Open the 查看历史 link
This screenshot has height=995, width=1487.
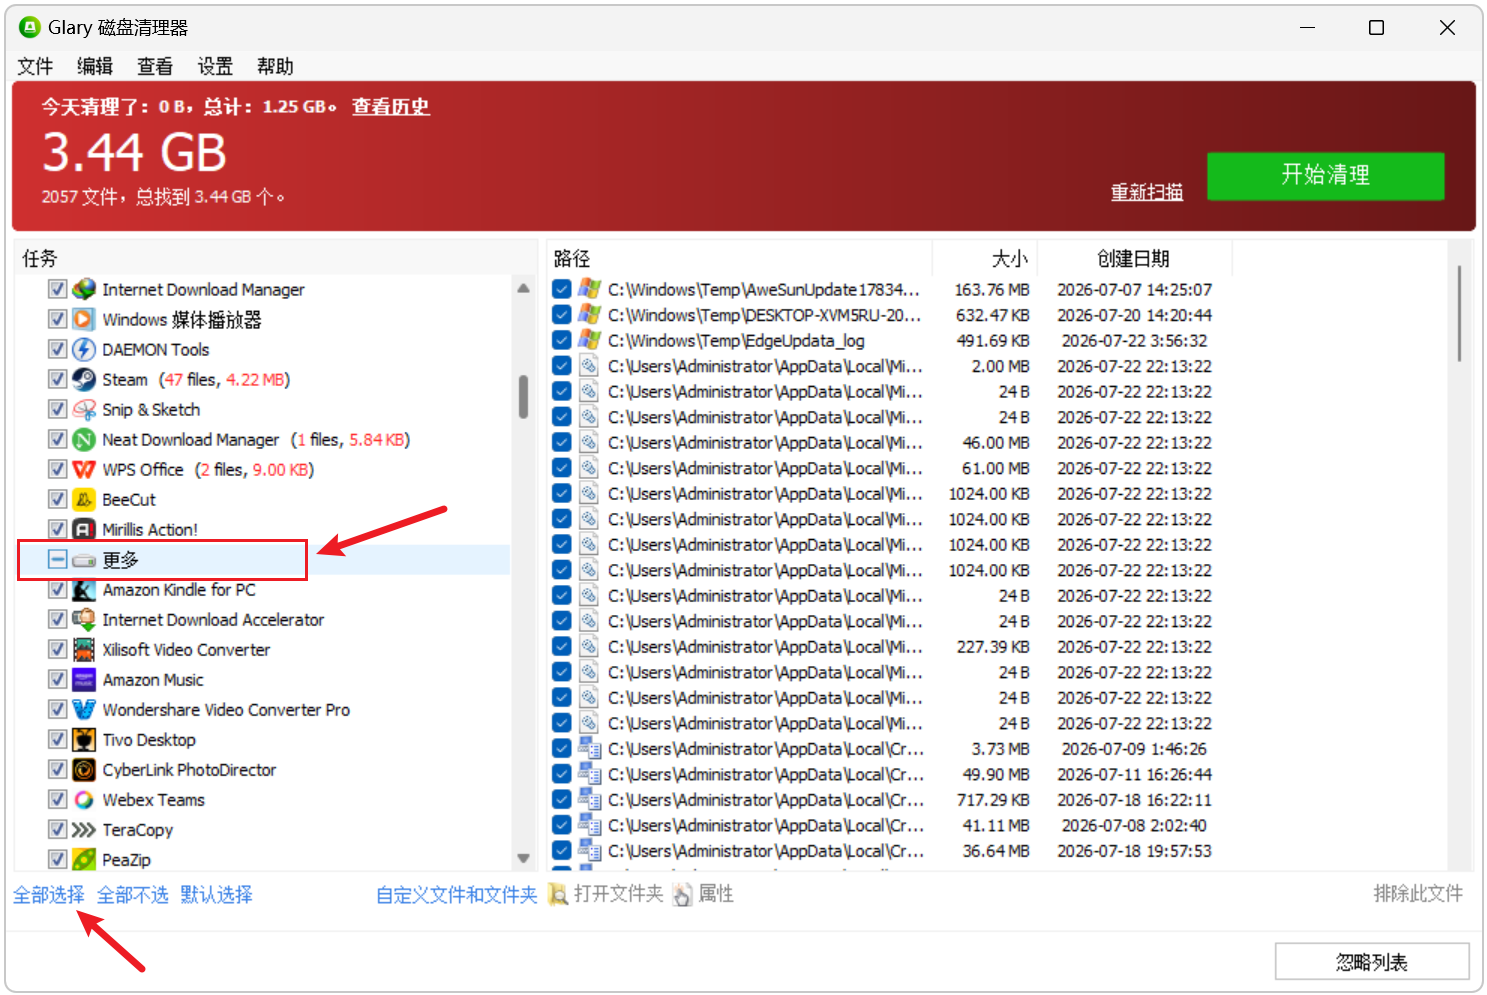pos(391,107)
